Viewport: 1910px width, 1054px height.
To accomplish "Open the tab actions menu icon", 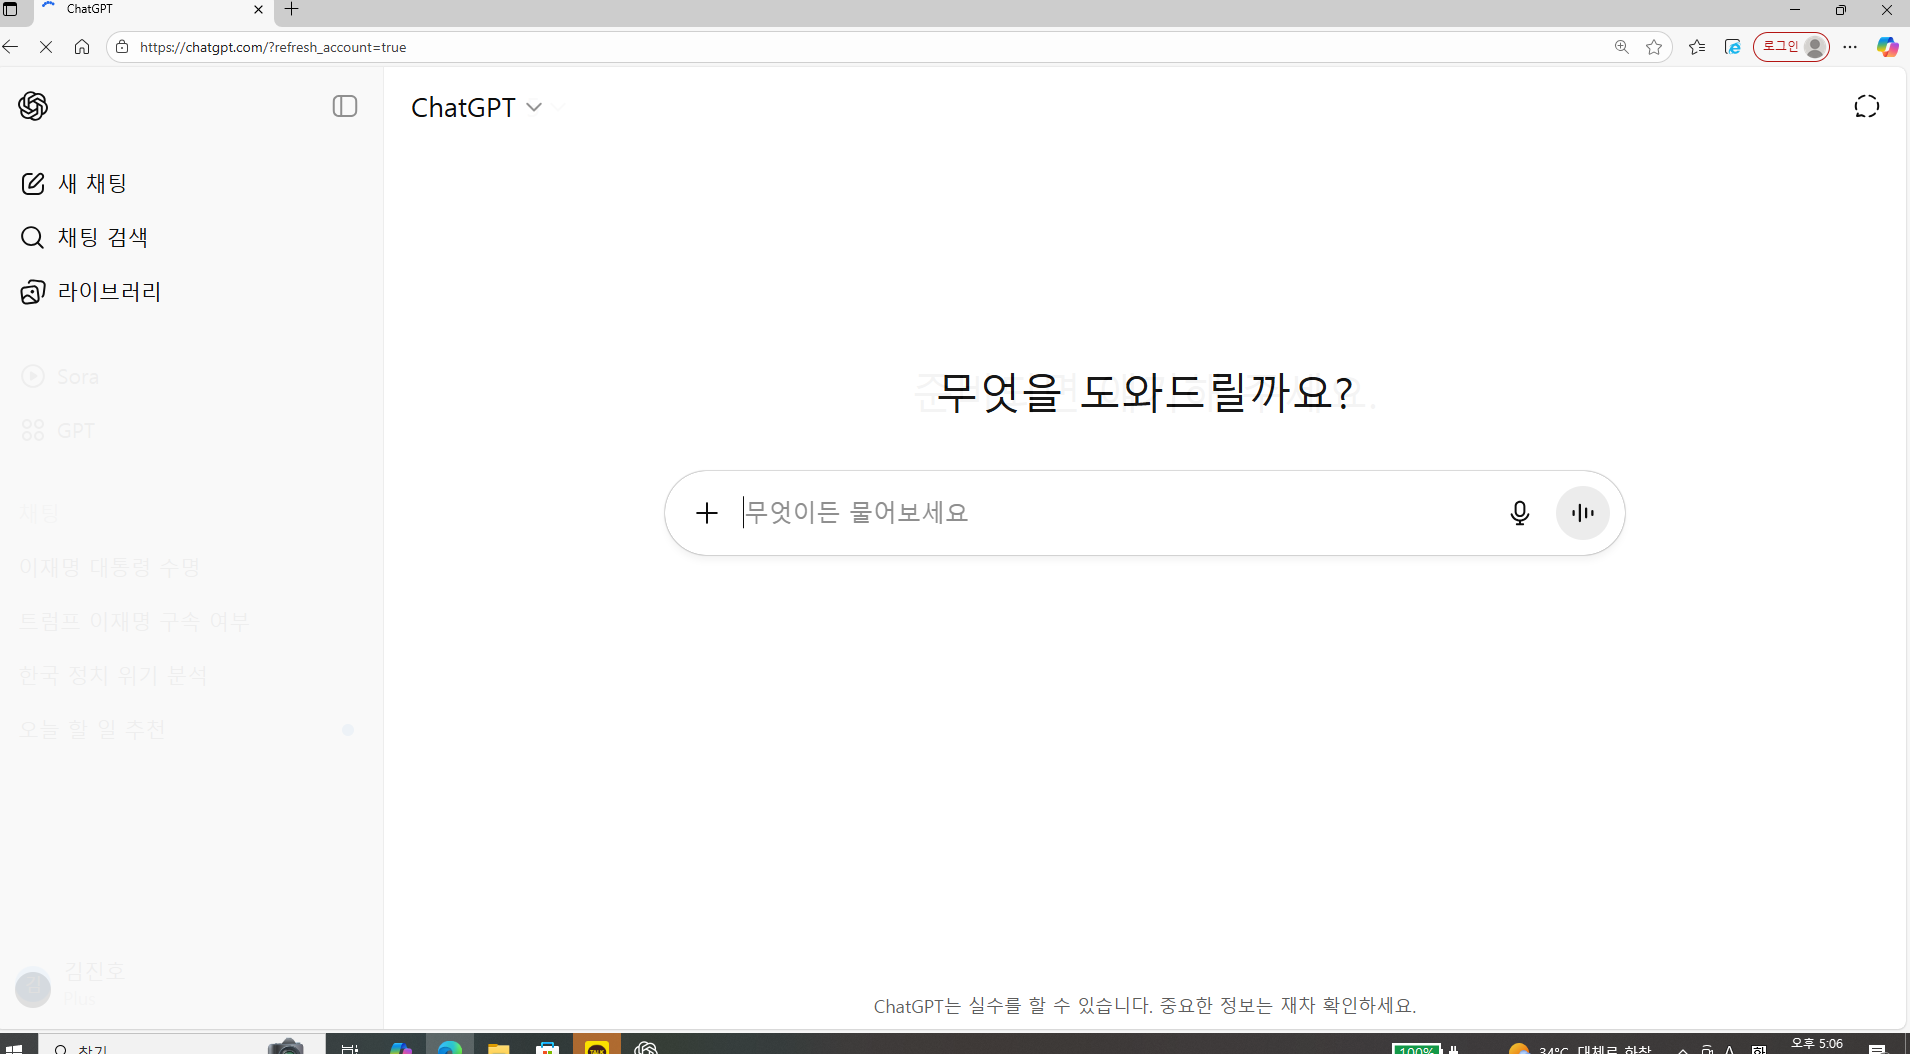I will (x=11, y=9).
